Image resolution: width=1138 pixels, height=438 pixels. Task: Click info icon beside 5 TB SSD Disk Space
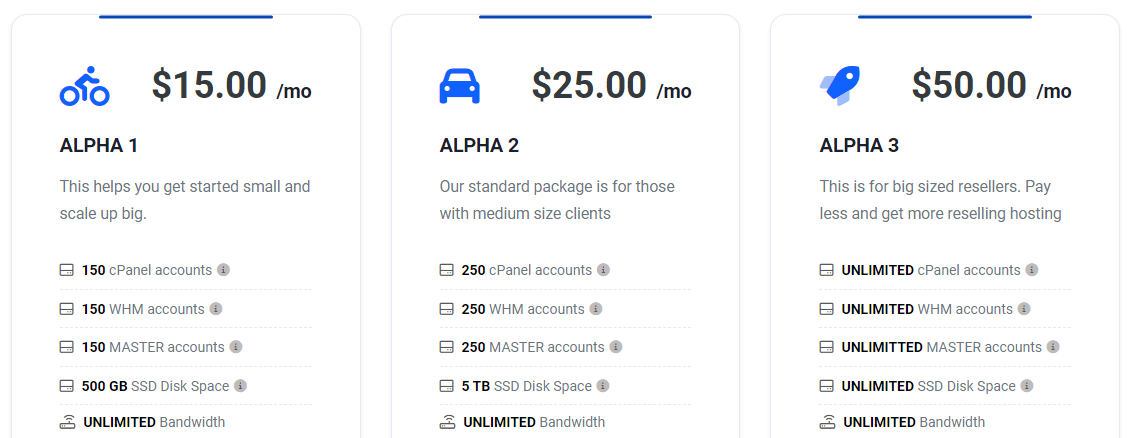click(604, 386)
